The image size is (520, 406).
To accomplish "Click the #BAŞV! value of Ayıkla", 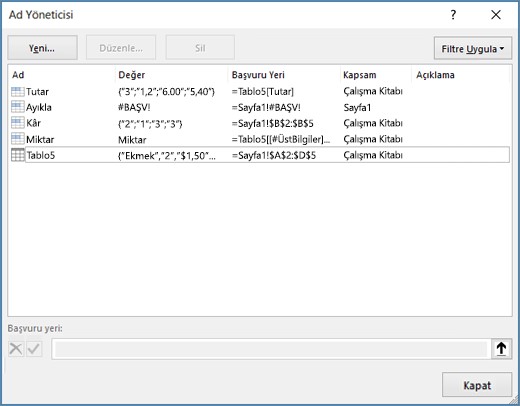I will pos(134,107).
